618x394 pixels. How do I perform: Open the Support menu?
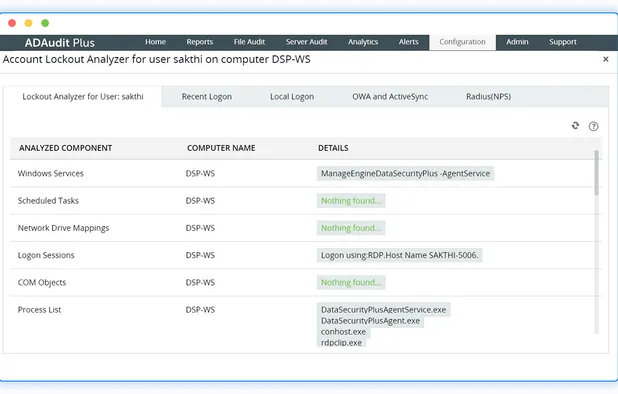coord(563,42)
